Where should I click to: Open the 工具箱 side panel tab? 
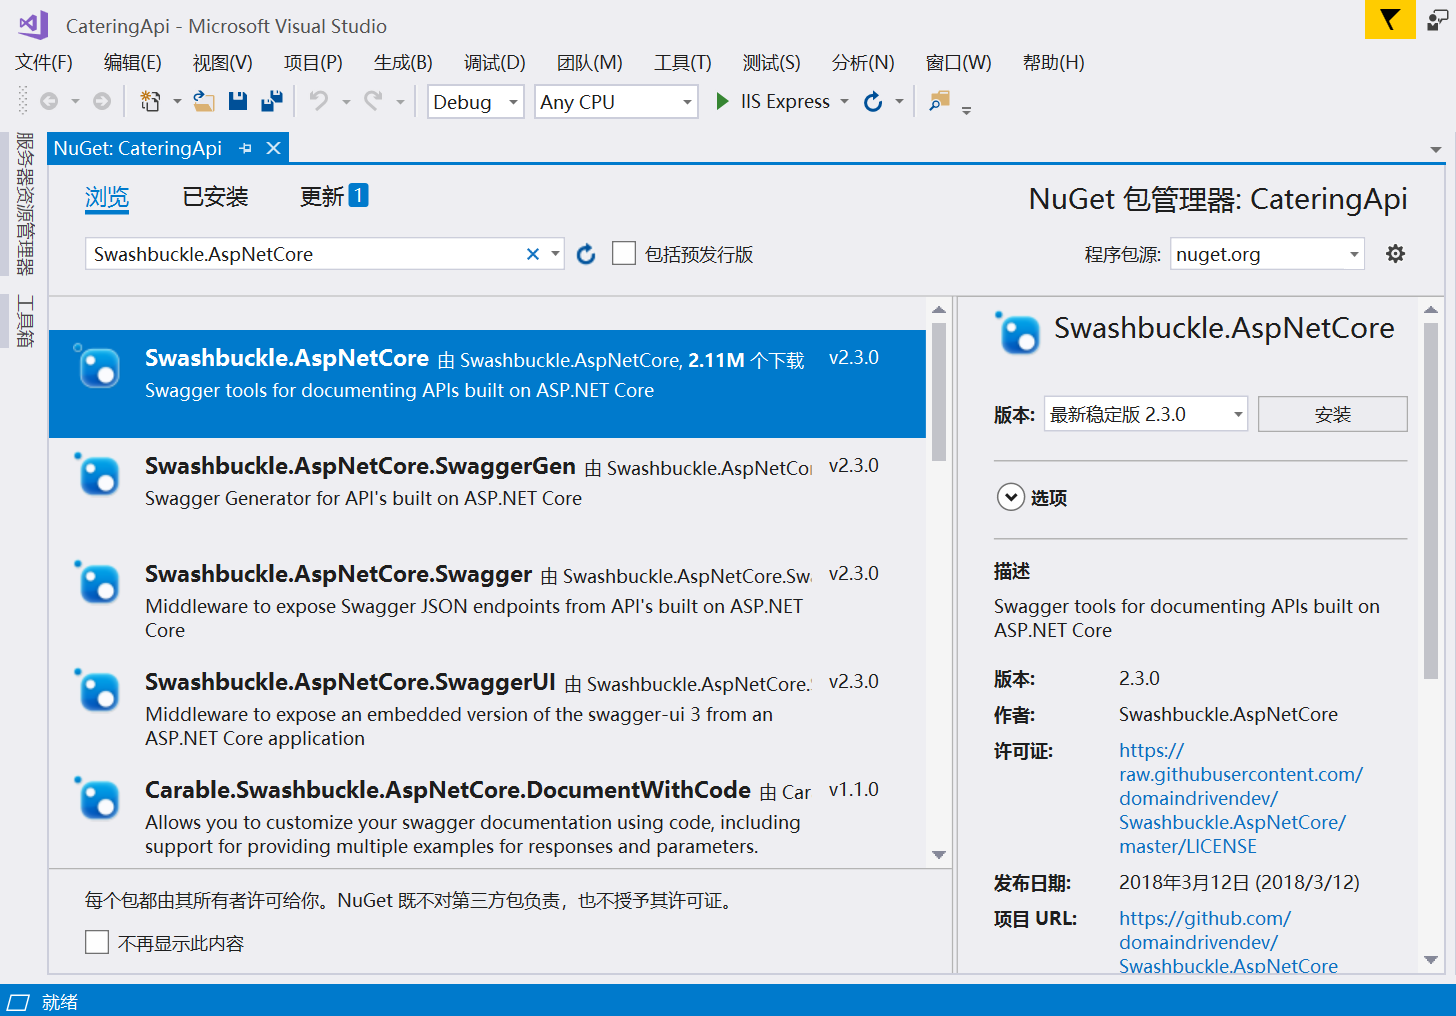[25, 321]
